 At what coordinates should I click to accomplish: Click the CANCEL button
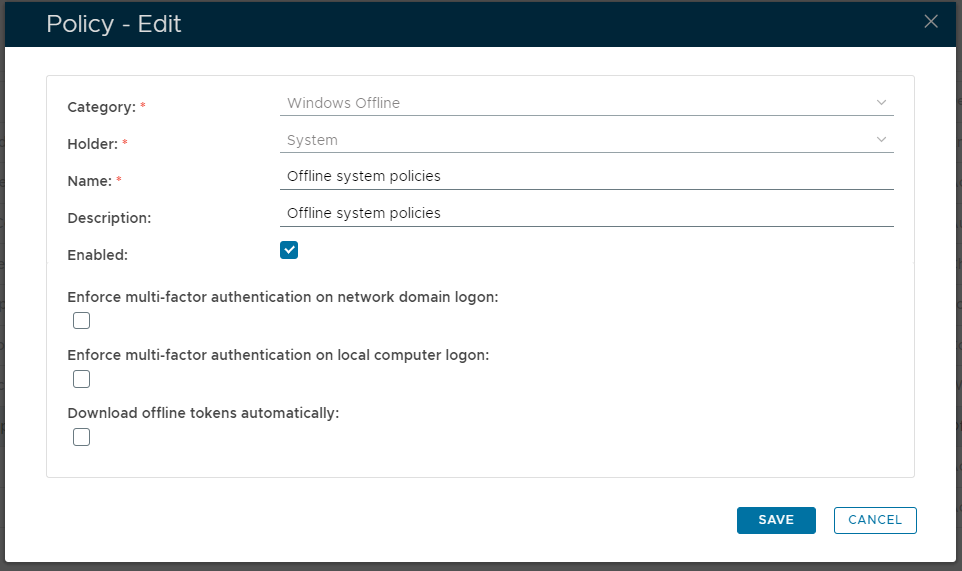[x=875, y=520]
